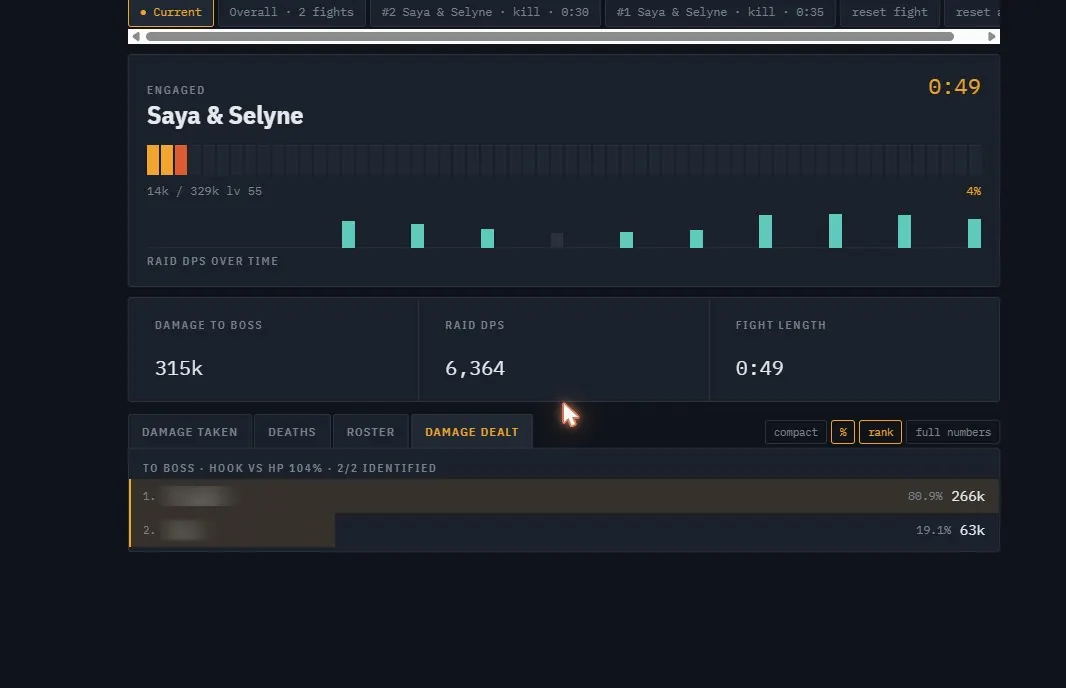Image resolution: width=1066 pixels, height=688 pixels.
Task: Click the dim gray bar in DPS chart
Action: tap(557, 240)
